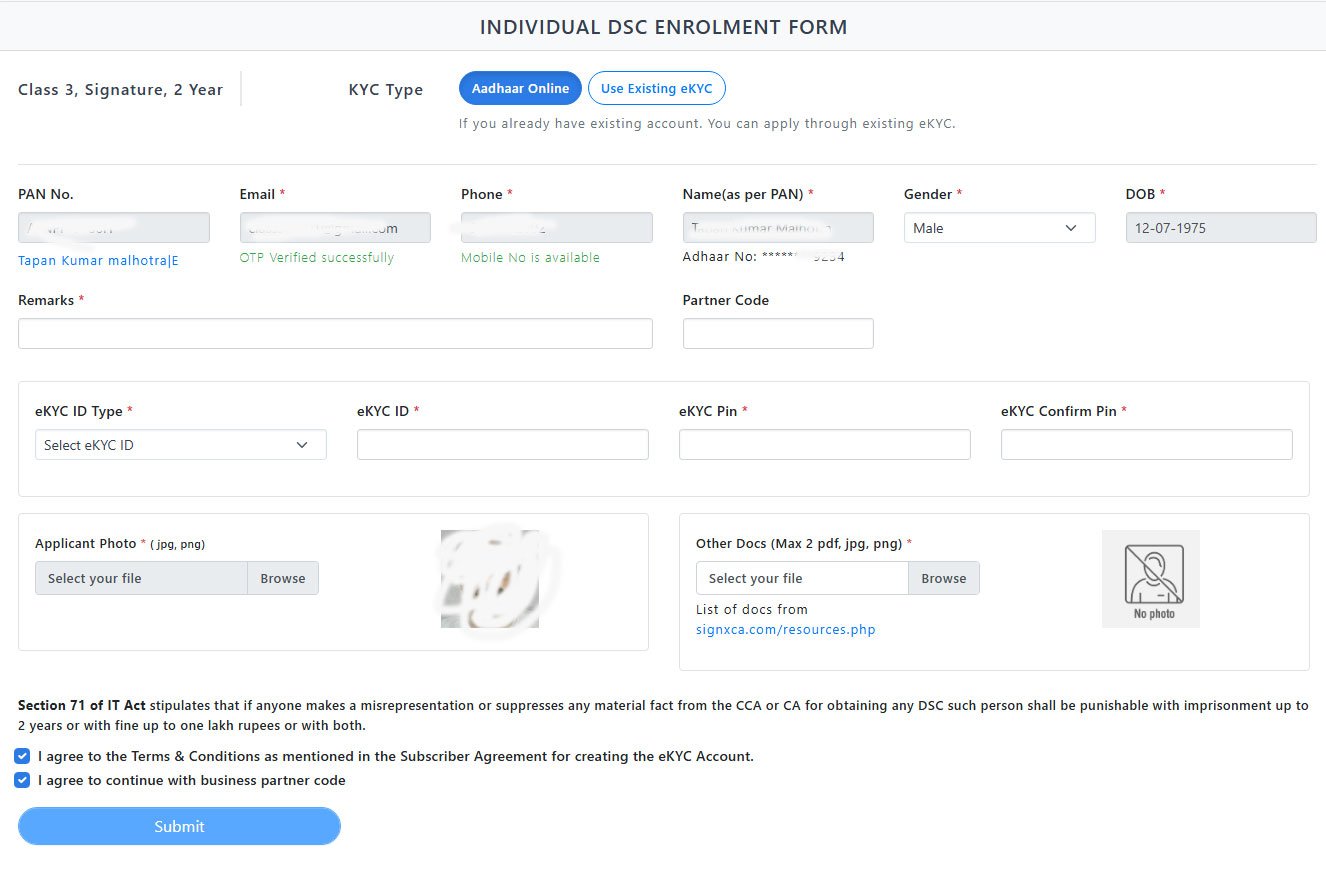The height and width of the screenshot is (880, 1326).
Task: Click the eKYC ID input field
Action: (x=502, y=445)
